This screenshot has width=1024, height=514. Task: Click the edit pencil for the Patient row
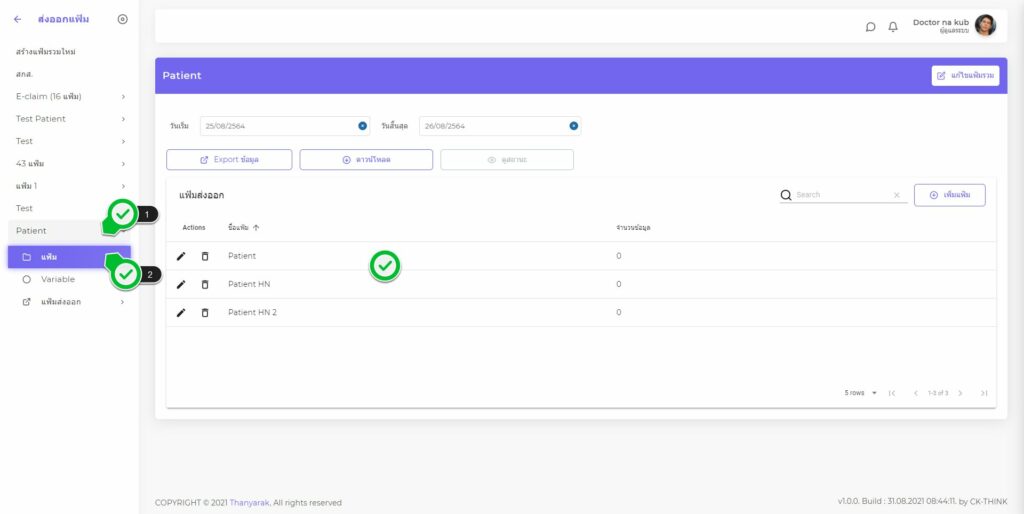(181, 256)
